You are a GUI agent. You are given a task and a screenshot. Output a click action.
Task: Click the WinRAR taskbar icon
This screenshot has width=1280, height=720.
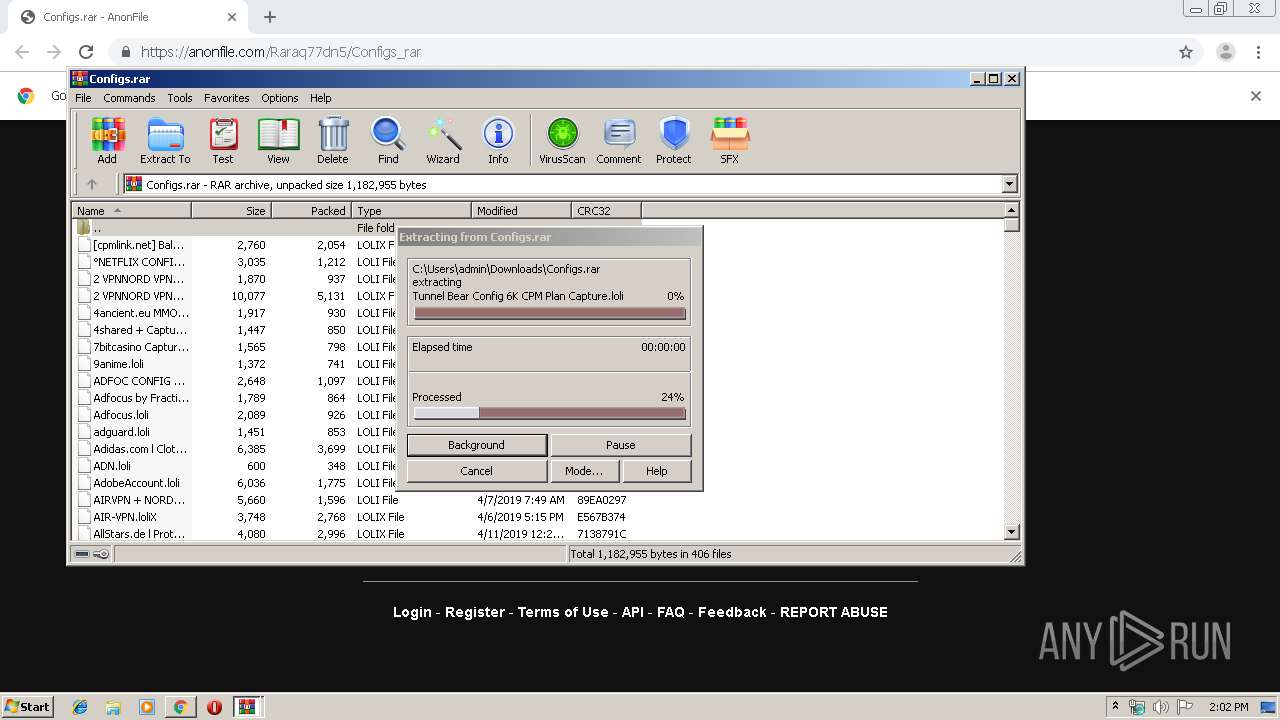247,707
